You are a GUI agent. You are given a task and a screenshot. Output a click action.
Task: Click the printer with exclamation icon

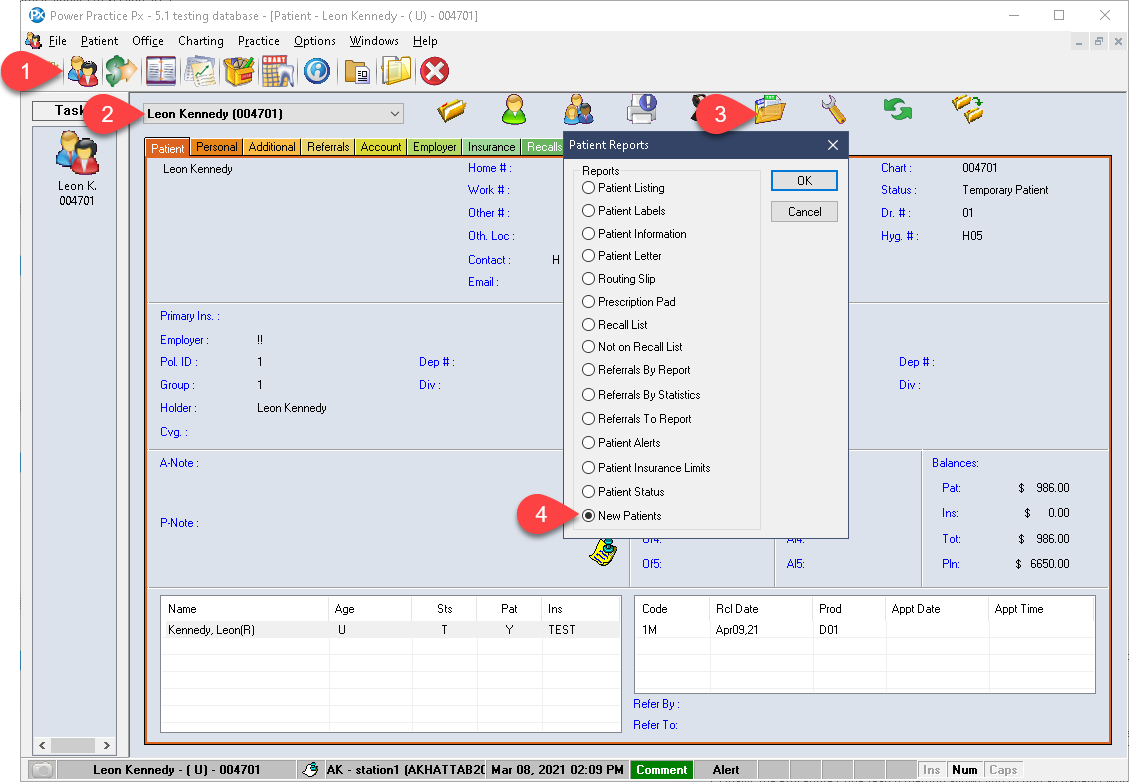[642, 109]
